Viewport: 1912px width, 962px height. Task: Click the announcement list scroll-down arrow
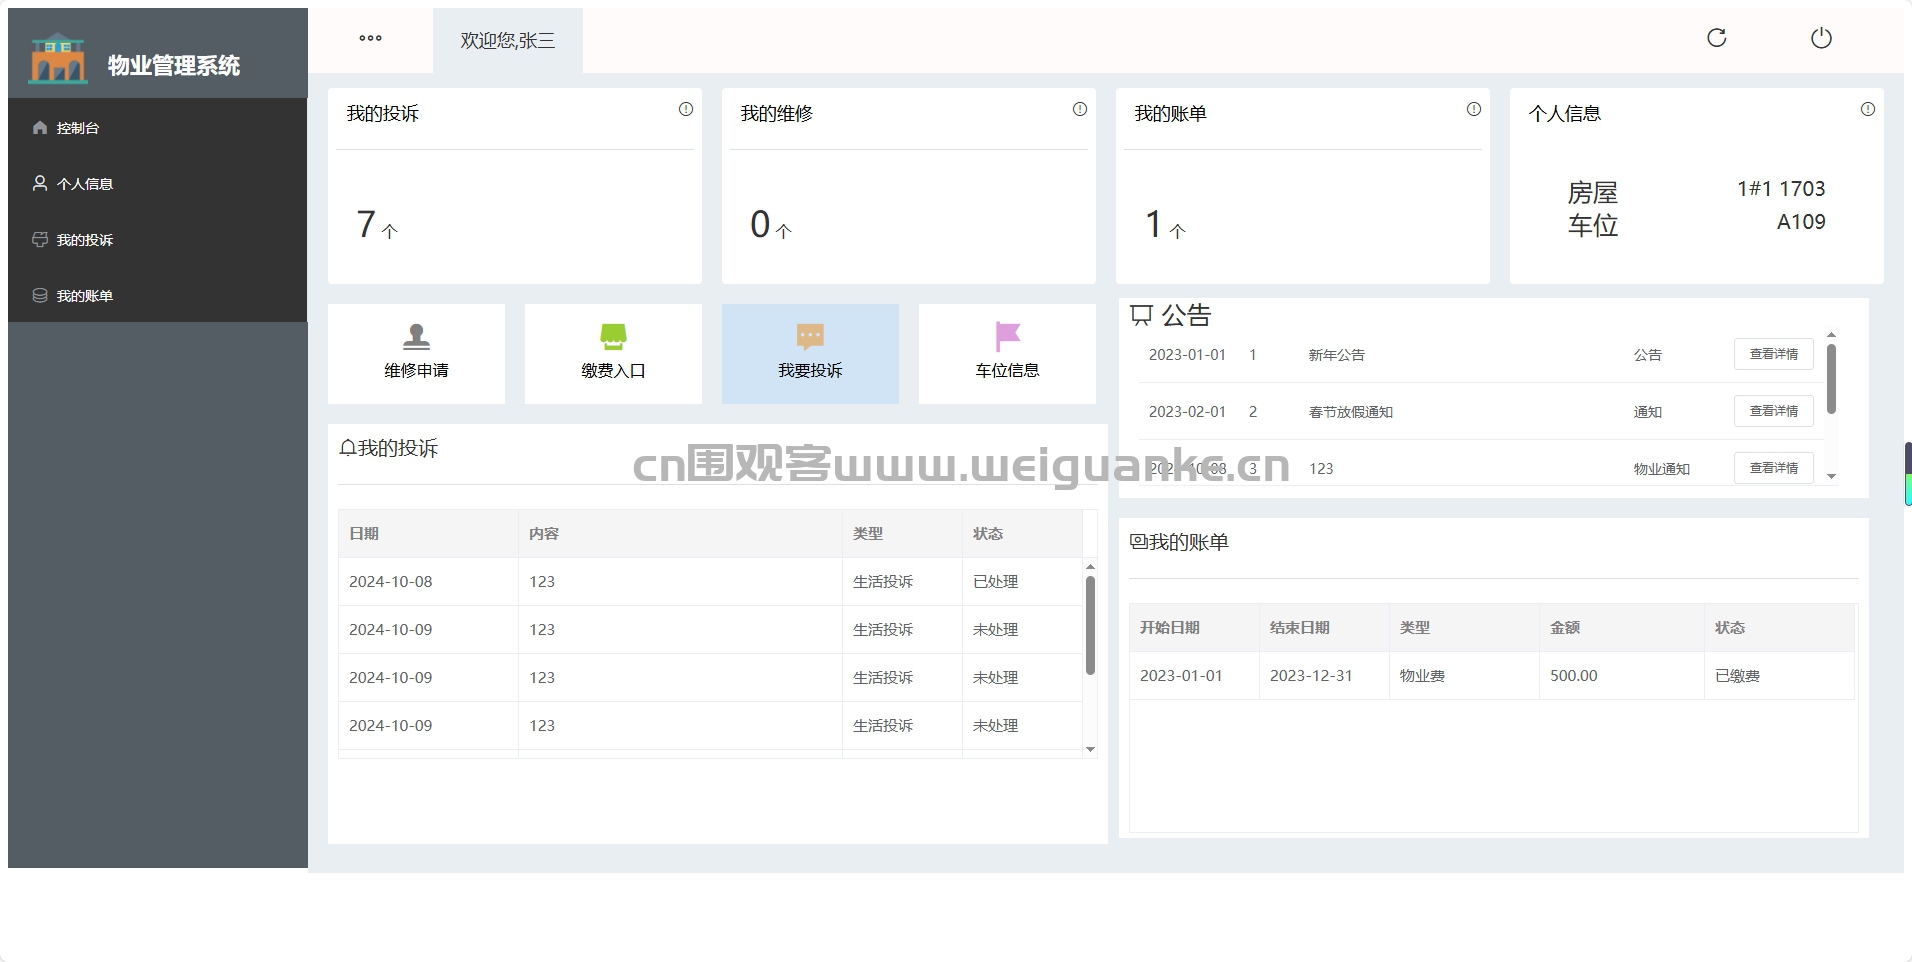[x=1831, y=477]
